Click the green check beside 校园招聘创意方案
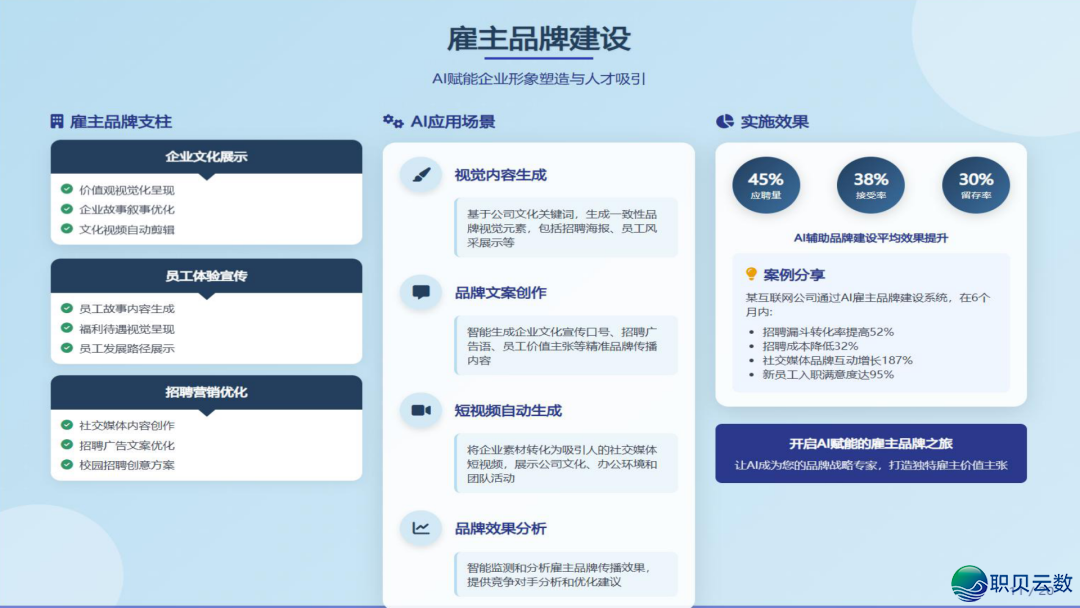This screenshot has height=608, width=1080. [67, 465]
